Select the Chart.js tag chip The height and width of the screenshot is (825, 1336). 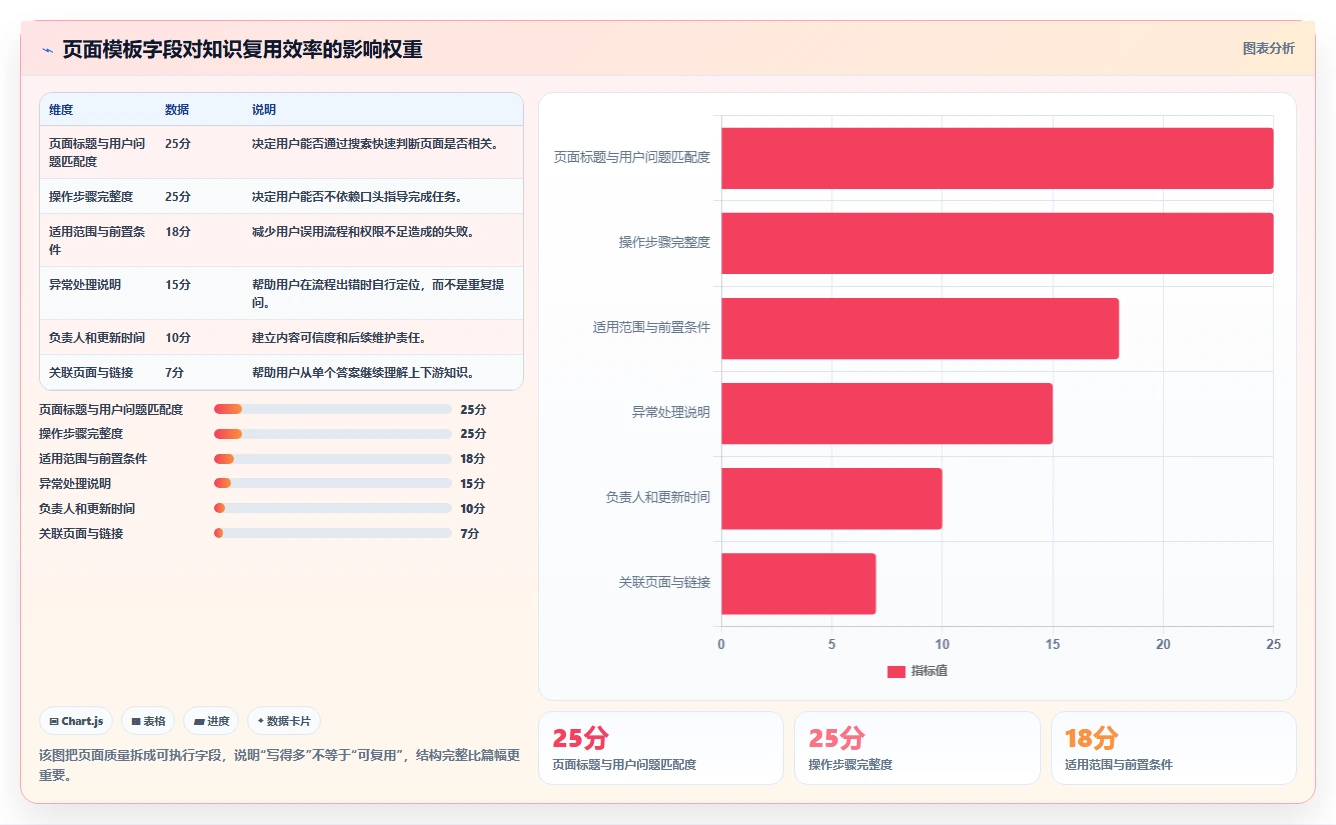click(x=76, y=721)
